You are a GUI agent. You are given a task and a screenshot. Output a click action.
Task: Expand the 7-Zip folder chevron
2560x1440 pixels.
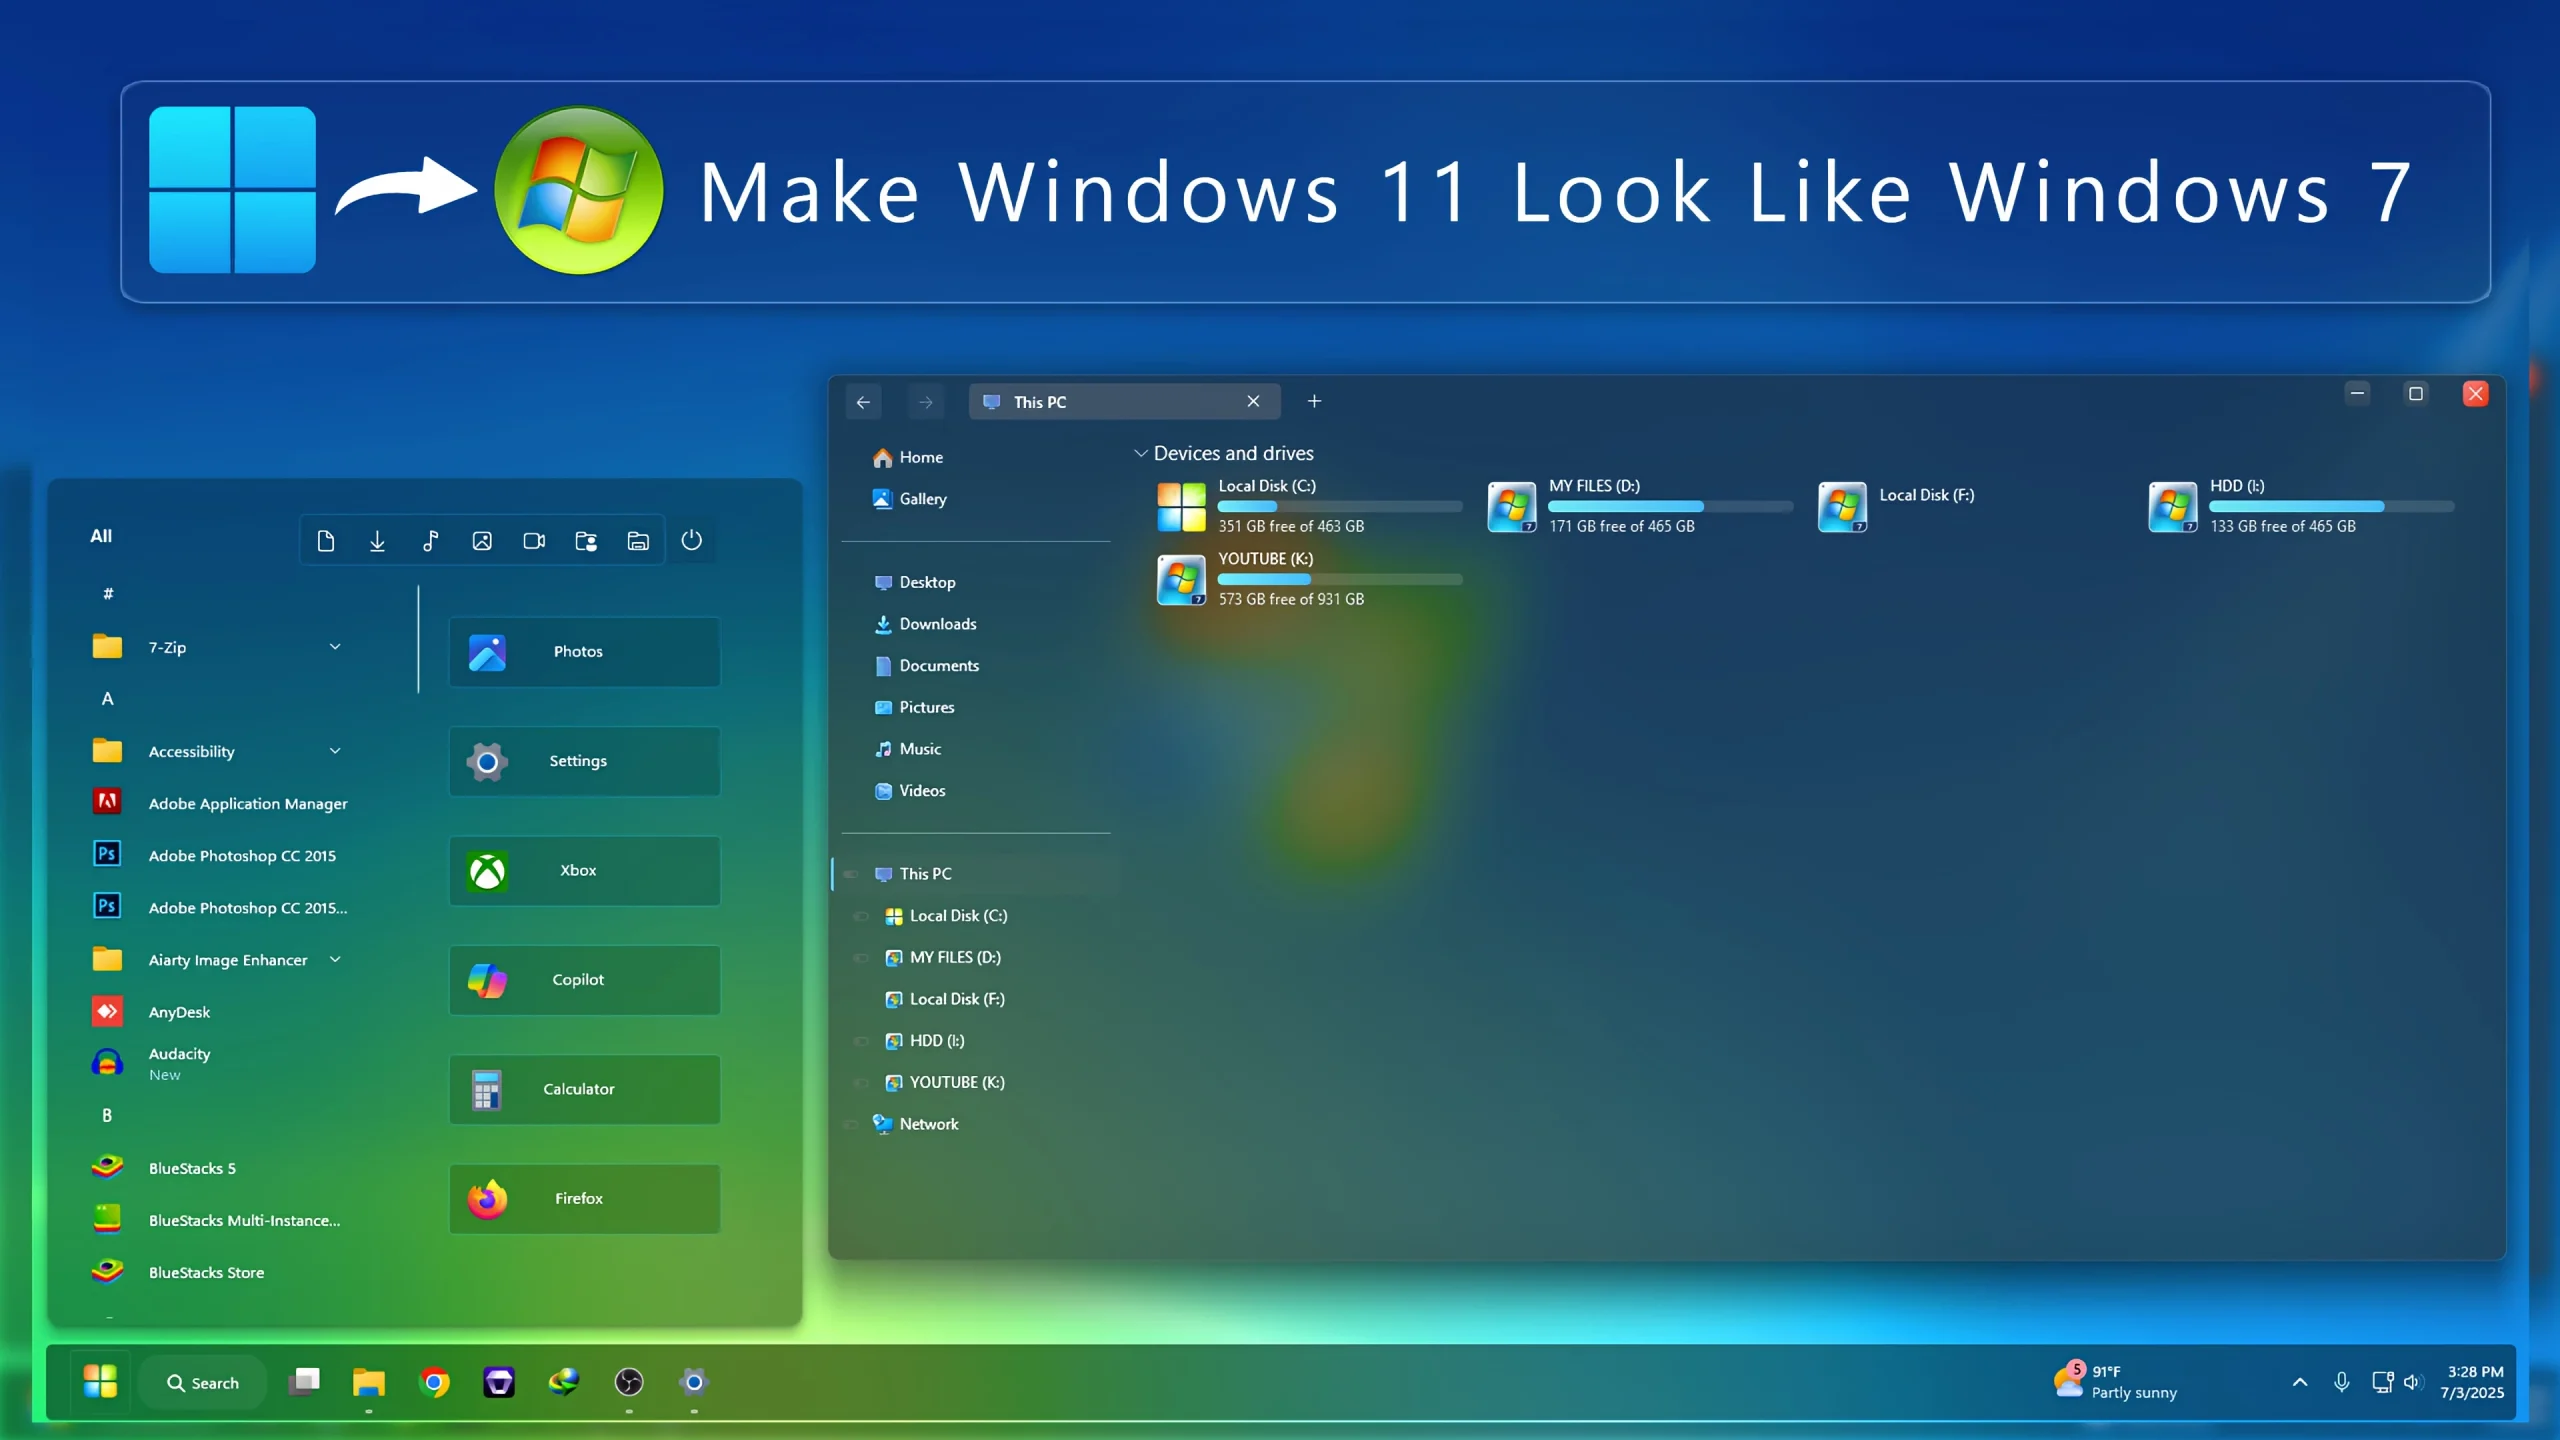pyautogui.click(x=335, y=647)
